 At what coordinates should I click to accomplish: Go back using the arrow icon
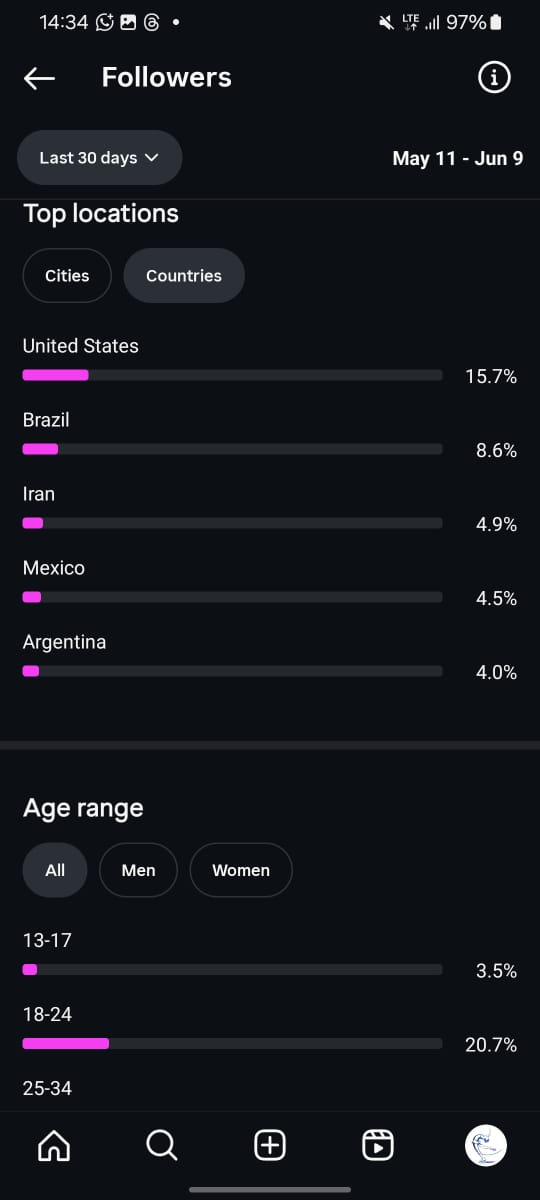[39, 78]
